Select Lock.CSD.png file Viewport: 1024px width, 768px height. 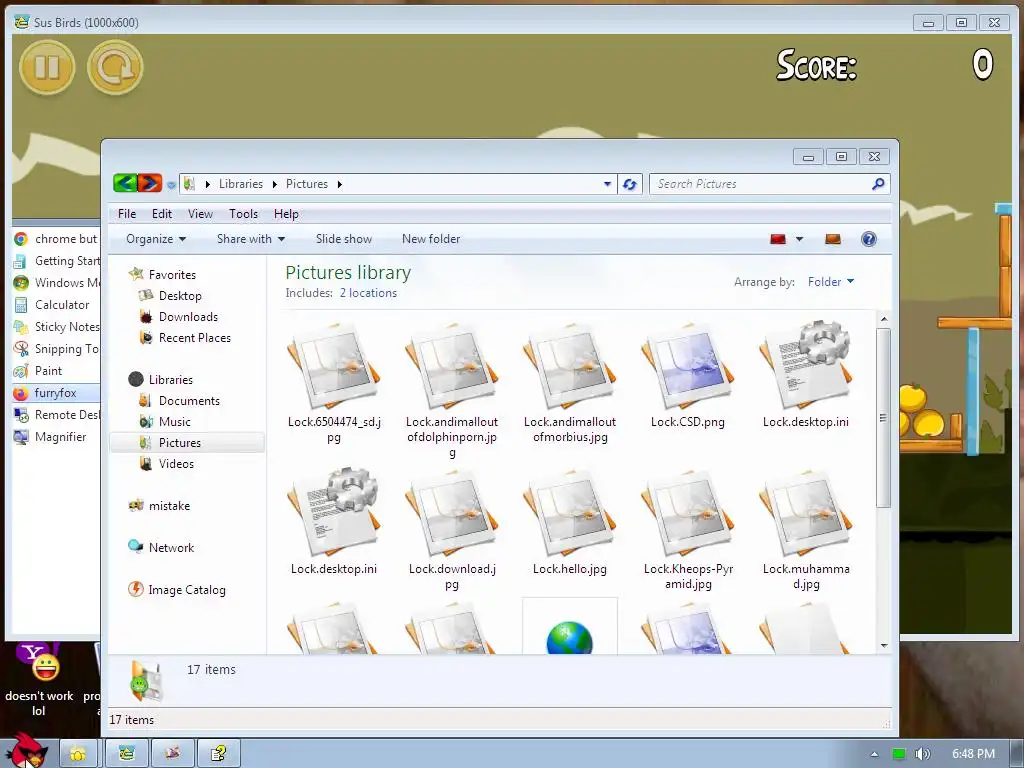[688, 376]
